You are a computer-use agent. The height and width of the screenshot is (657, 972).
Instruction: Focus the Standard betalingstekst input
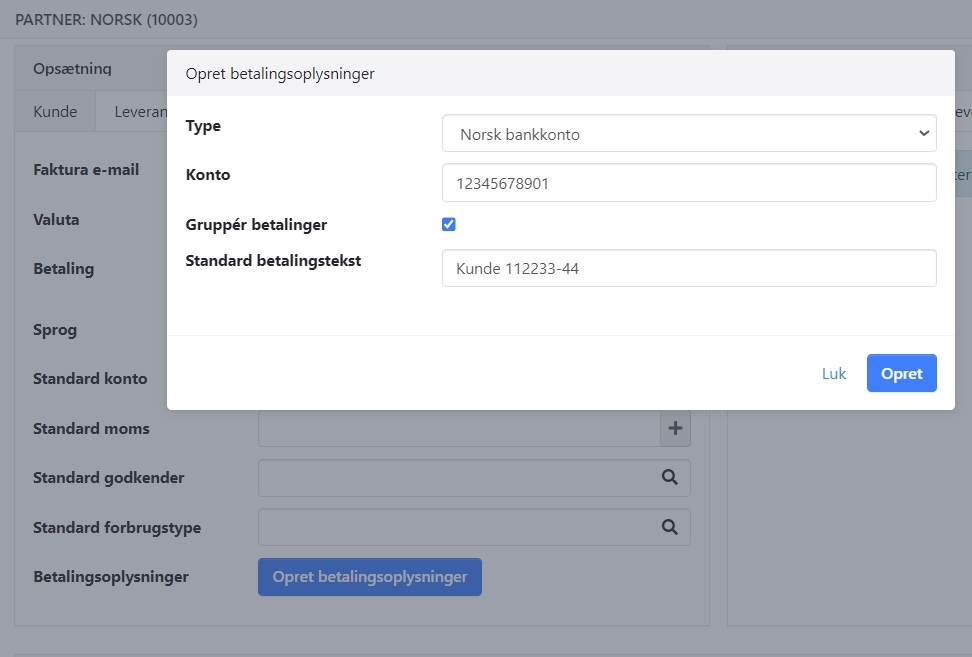pyautogui.click(x=688, y=268)
